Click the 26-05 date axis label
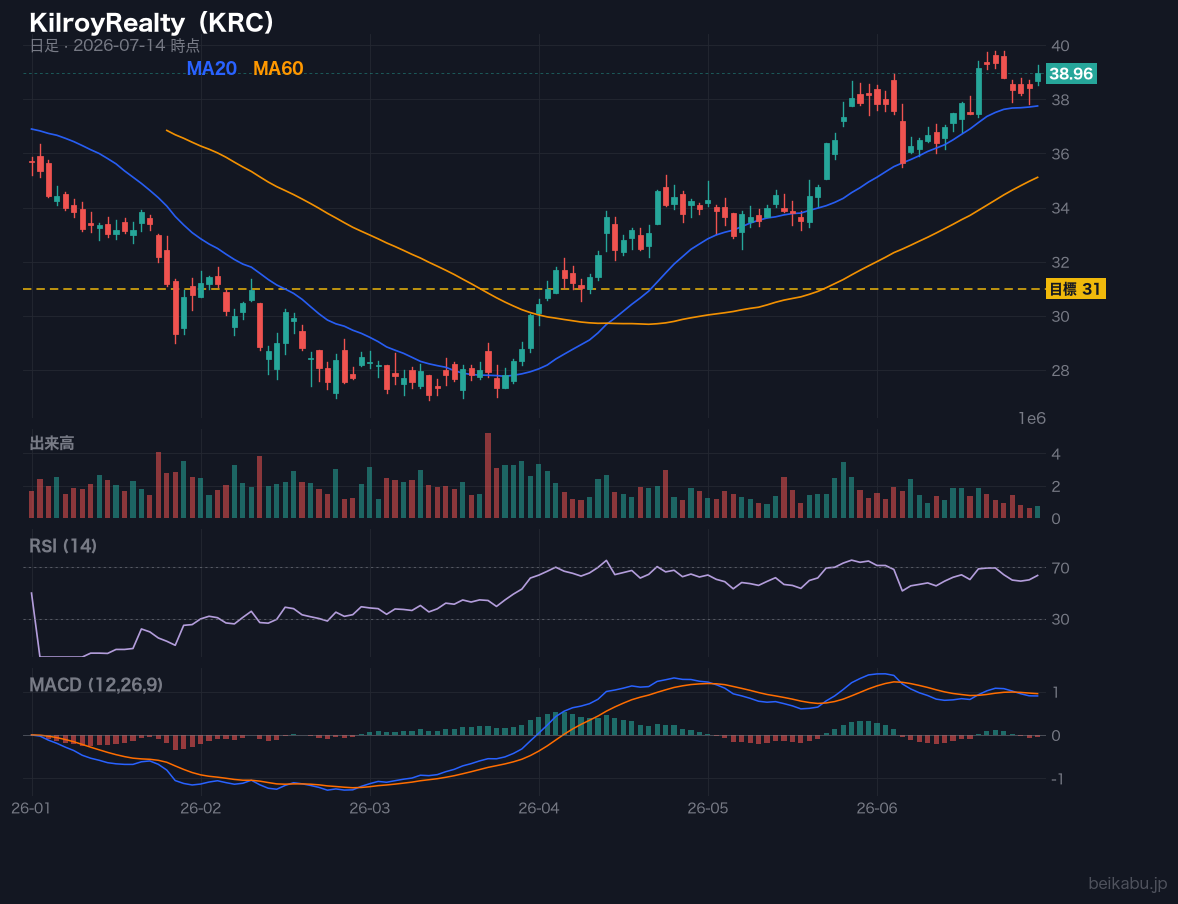The width and height of the screenshot is (1178, 904). 708,809
